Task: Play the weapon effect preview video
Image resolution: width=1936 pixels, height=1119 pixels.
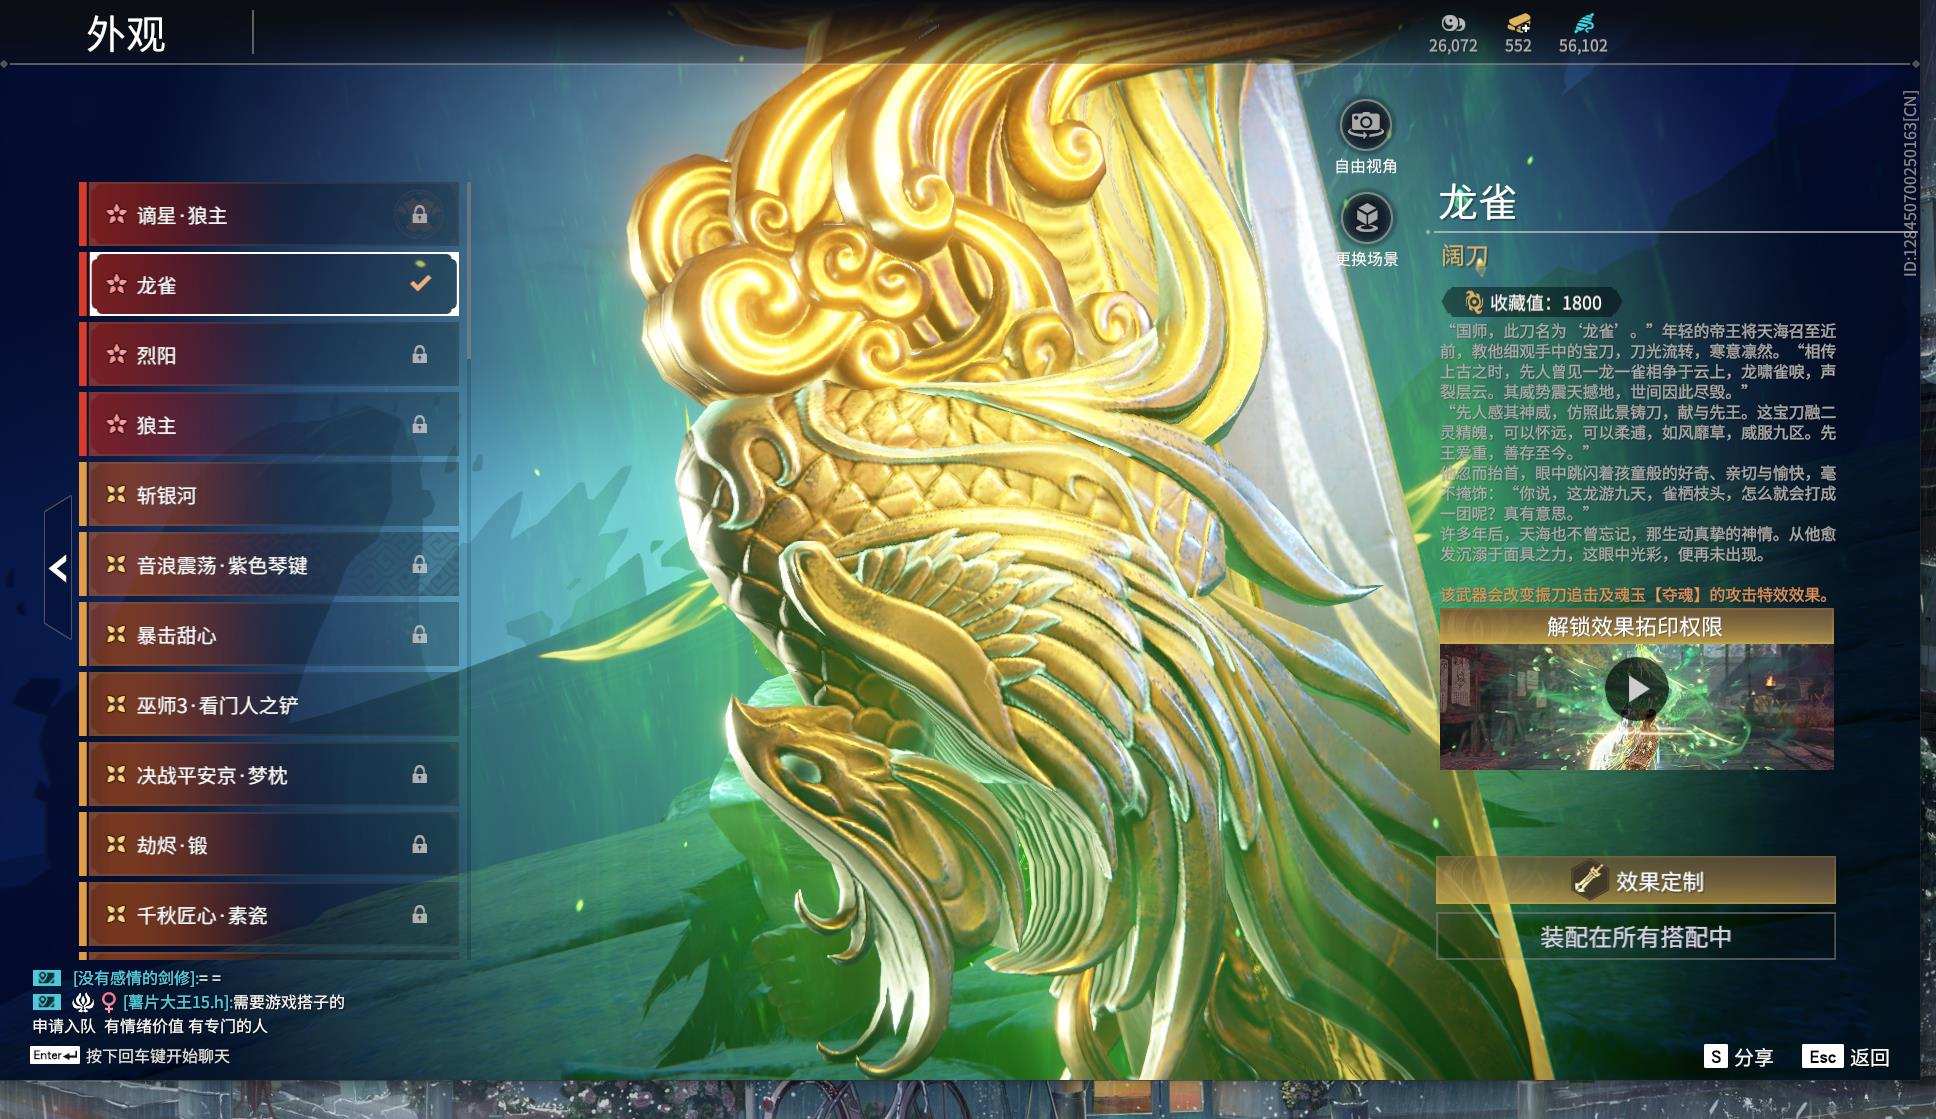Action: (x=1636, y=689)
